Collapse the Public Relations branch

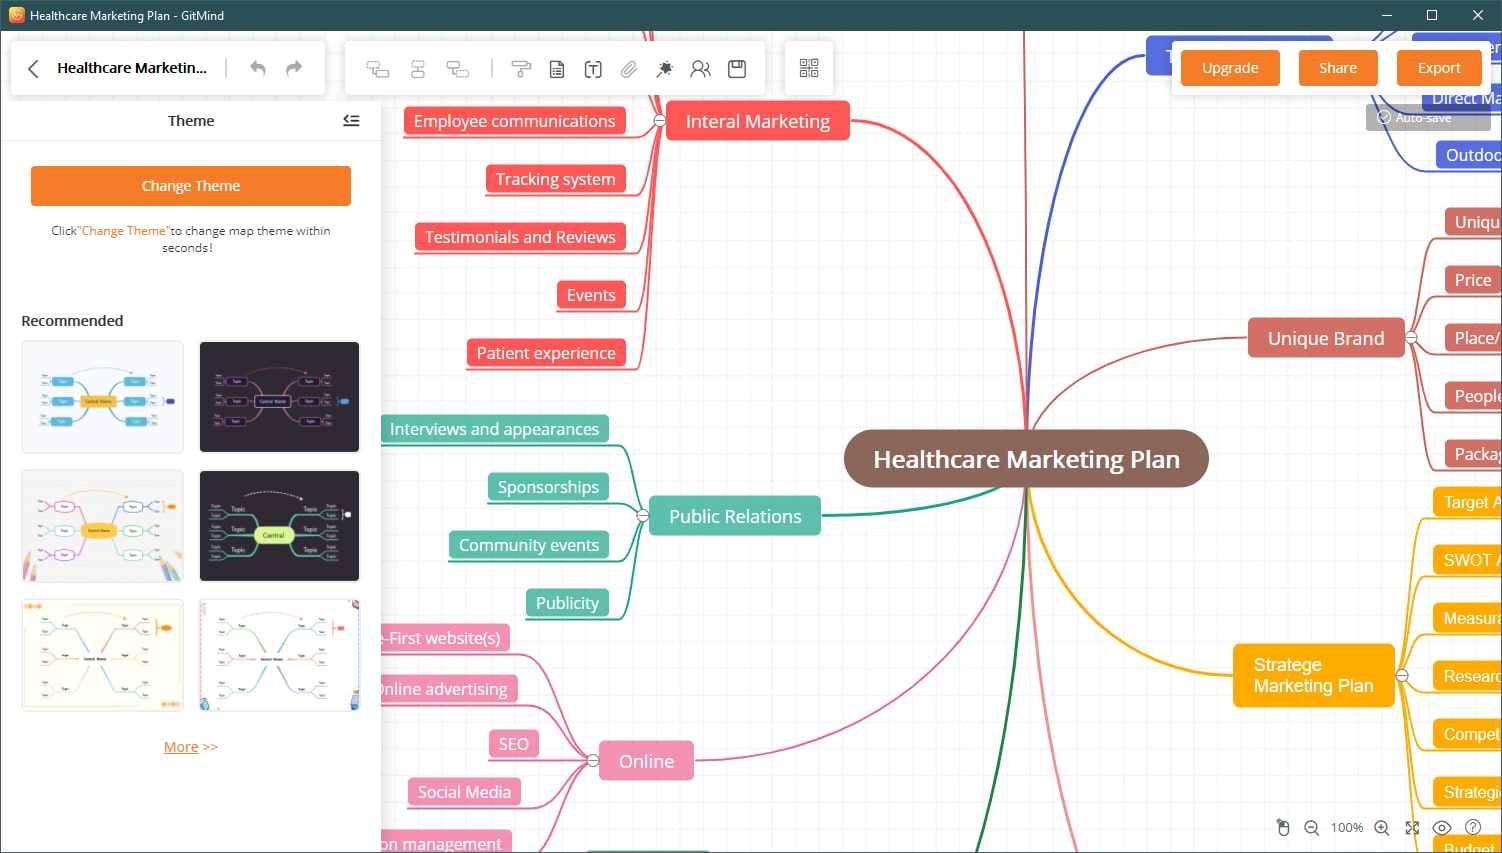click(x=643, y=516)
